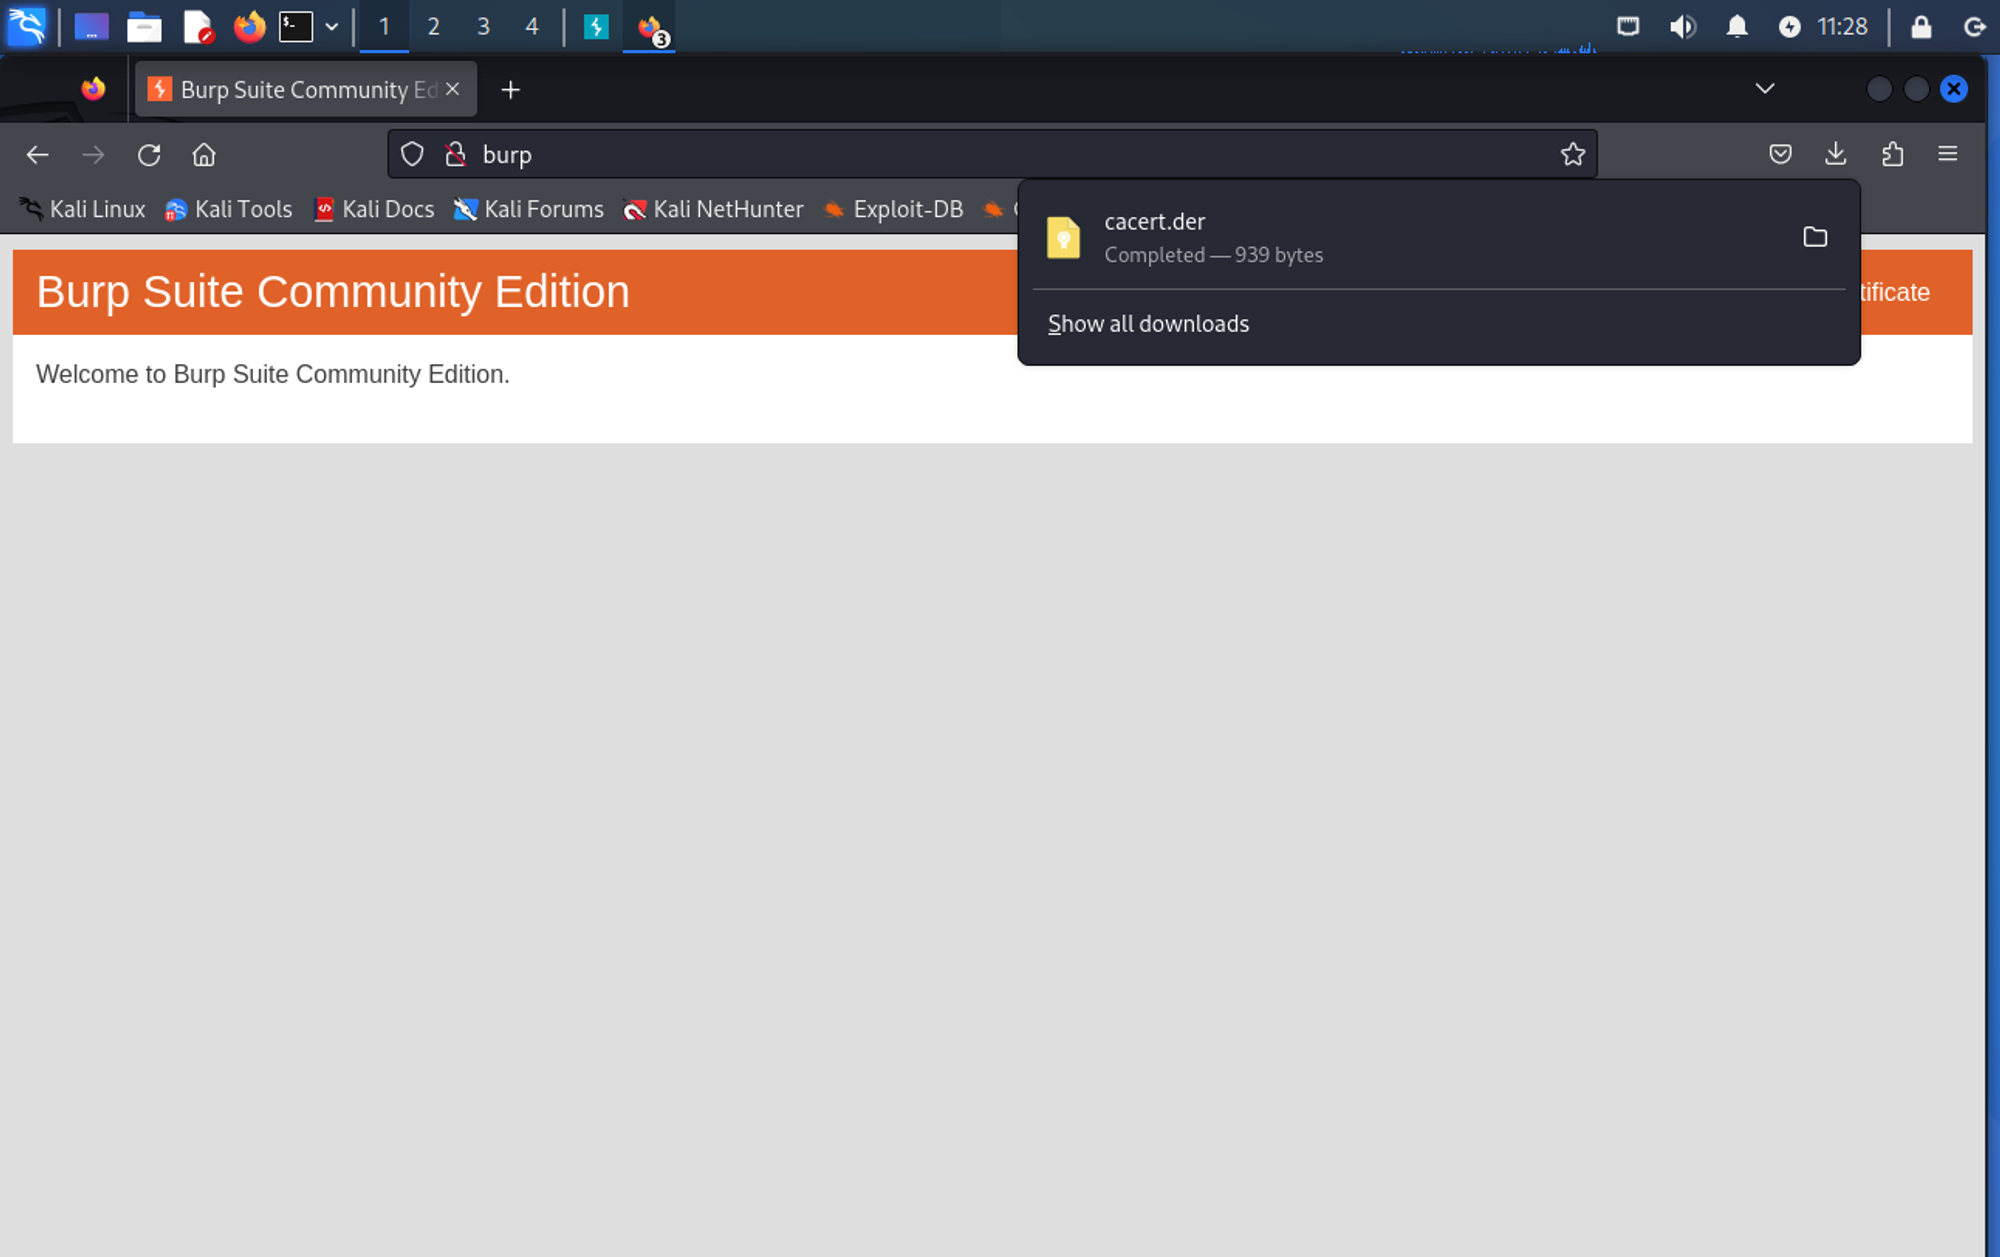The width and height of the screenshot is (2000, 1257).
Task: Open the notifications bell
Action: point(1737,26)
